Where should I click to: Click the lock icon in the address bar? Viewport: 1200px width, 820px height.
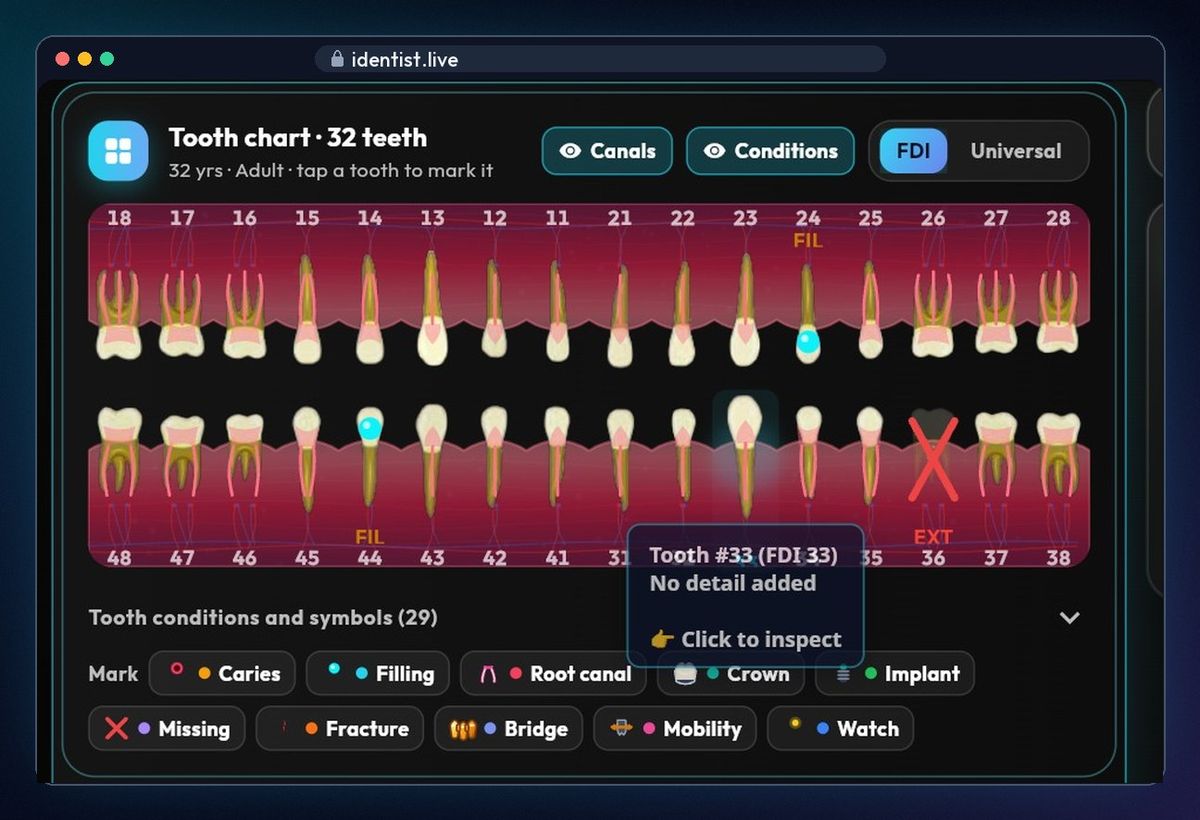coord(337,59)
